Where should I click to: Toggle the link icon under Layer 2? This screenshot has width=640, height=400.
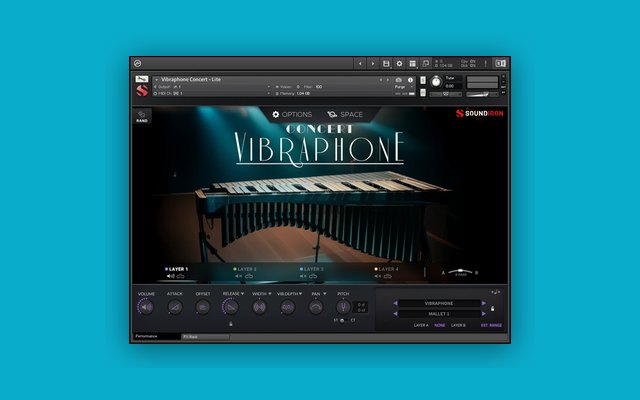(249, 276)
